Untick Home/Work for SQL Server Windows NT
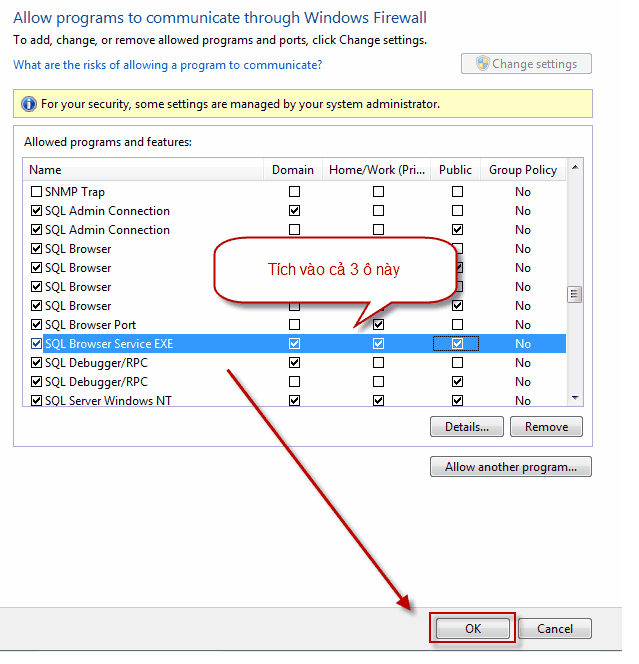 (379, 401)
